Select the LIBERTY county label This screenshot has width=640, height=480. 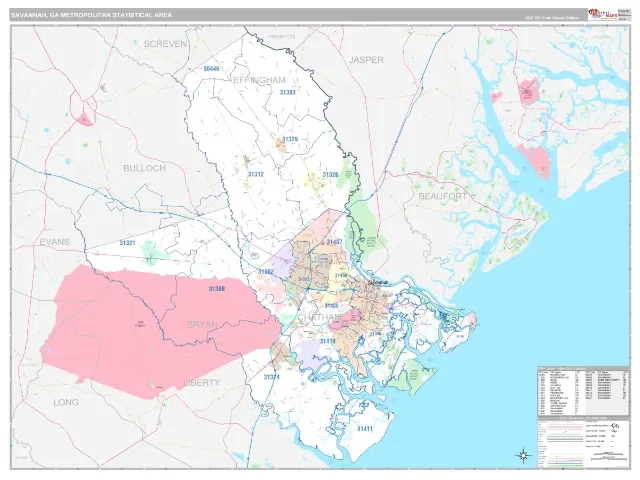click(202, 383)
